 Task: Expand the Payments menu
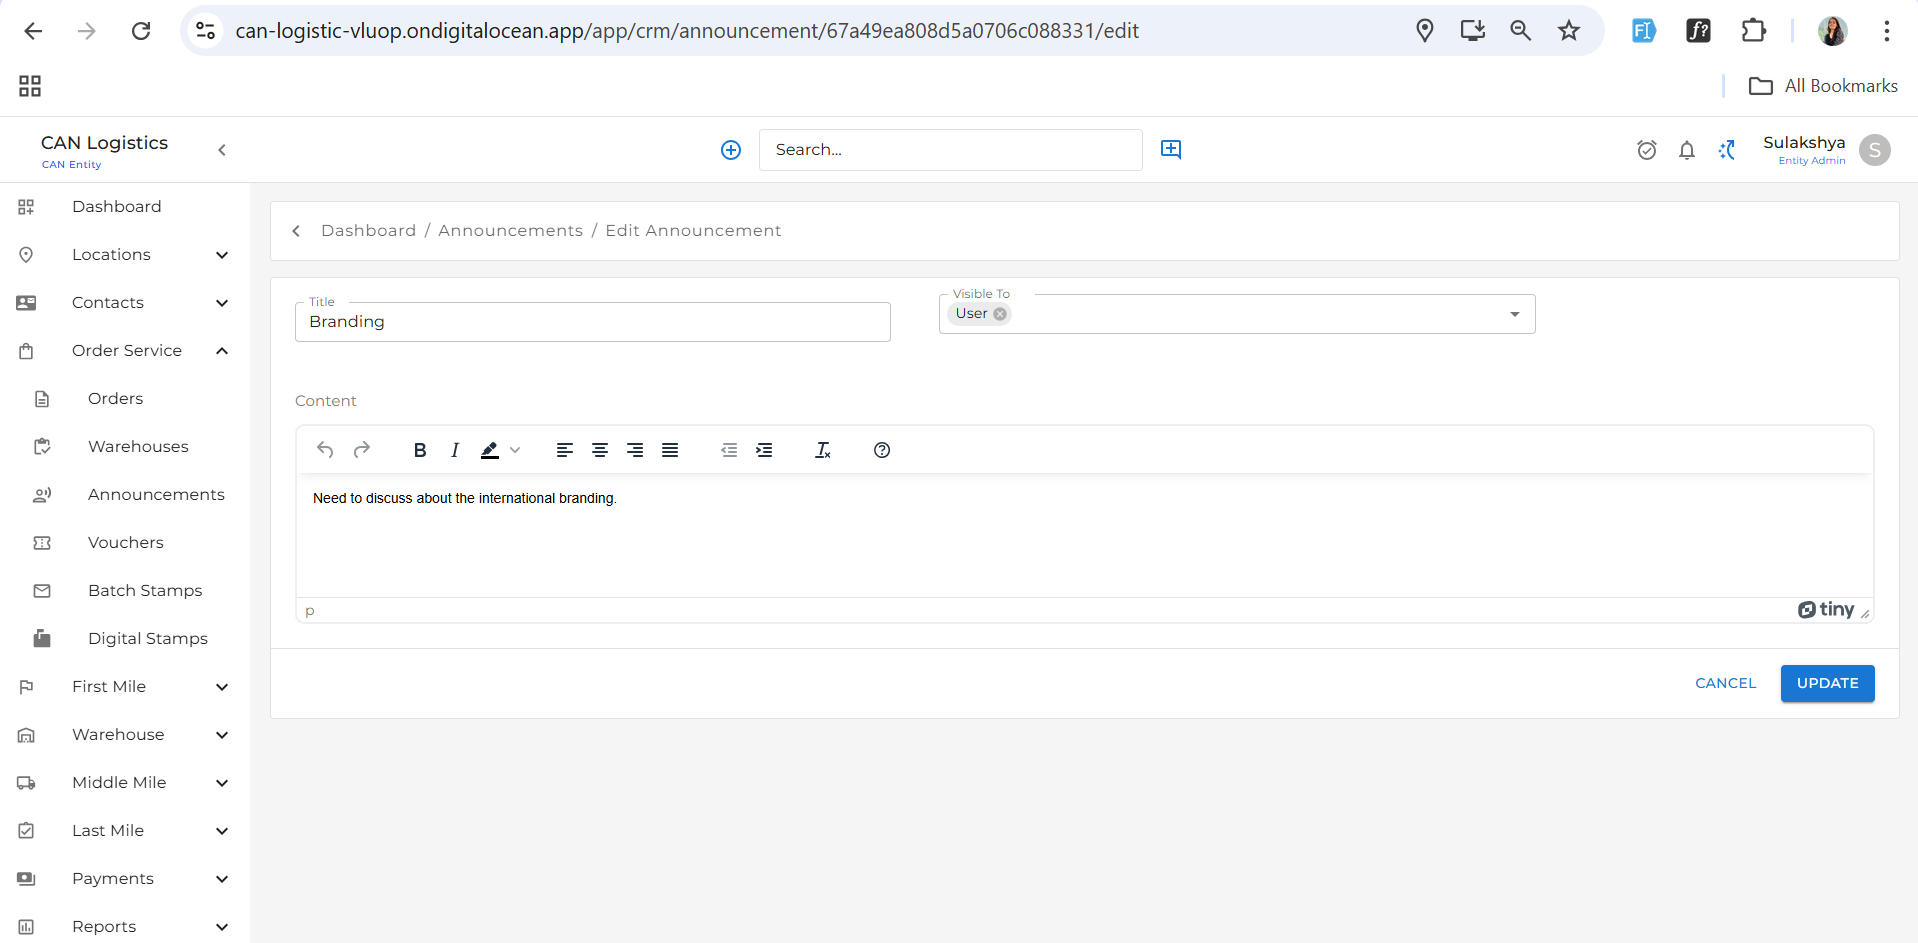coord(125,879)
